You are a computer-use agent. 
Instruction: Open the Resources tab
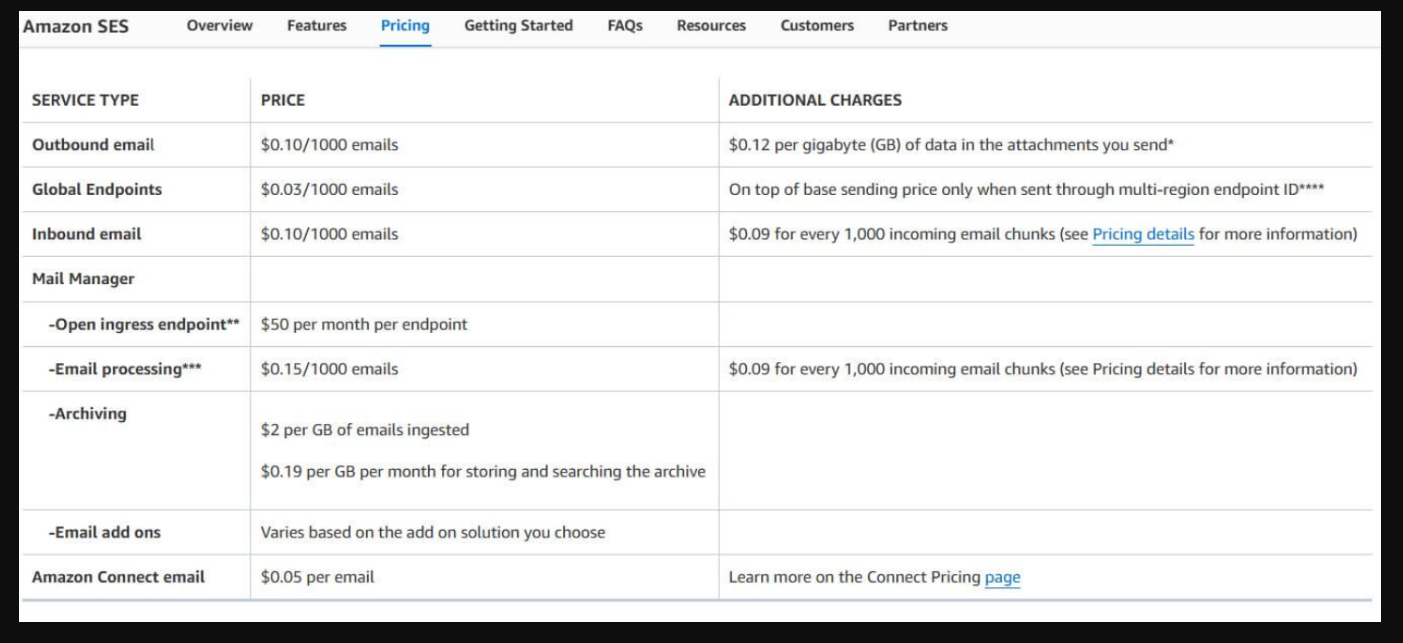point(711,26)
